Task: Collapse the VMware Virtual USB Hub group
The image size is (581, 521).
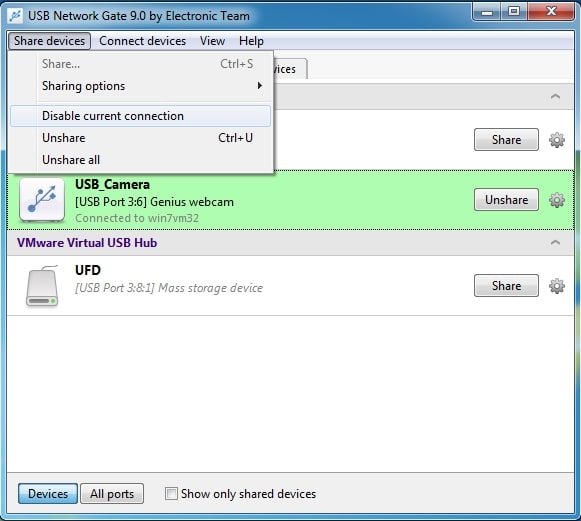Action: 555,243
